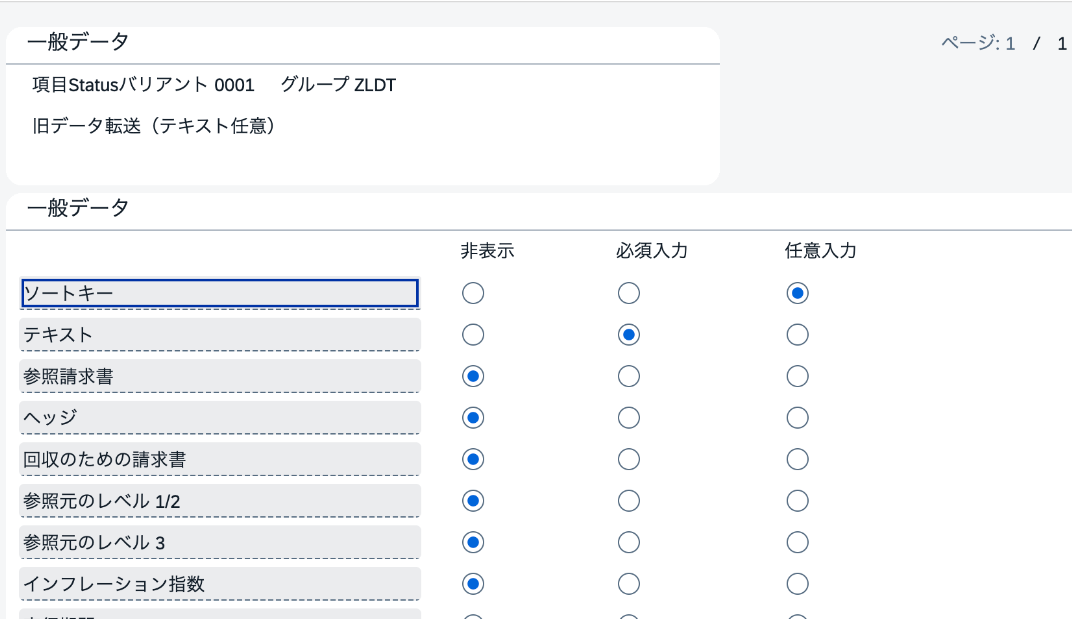Screen dimensions: 1072x619
Task: Click the ページ number 1 indicator
Action: (x=1010, y=44)
